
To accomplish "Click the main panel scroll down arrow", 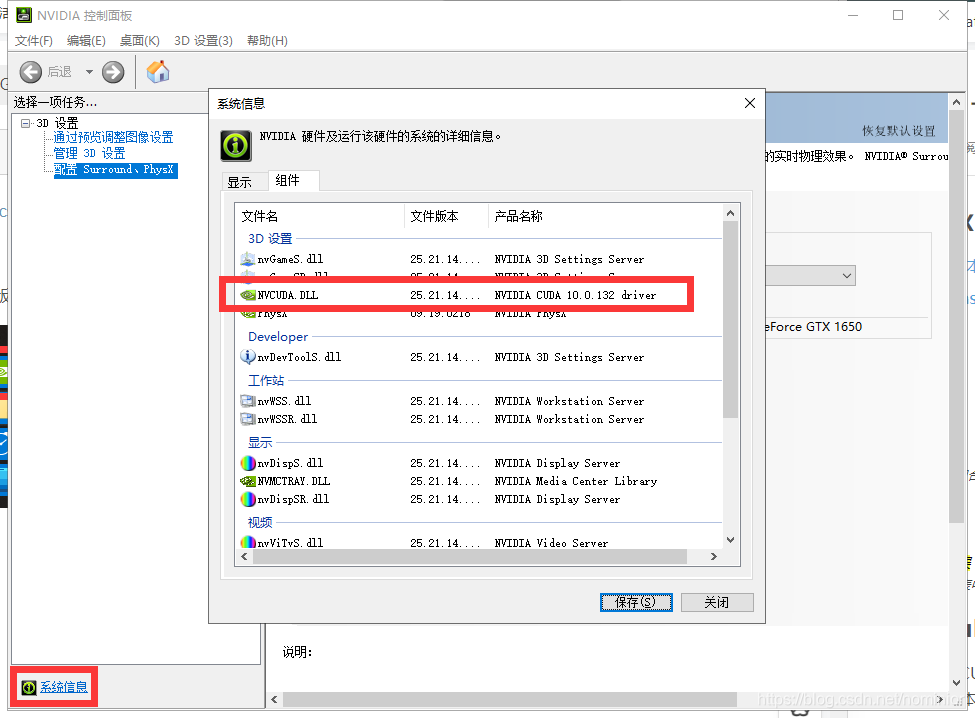I will coord(956,683).
